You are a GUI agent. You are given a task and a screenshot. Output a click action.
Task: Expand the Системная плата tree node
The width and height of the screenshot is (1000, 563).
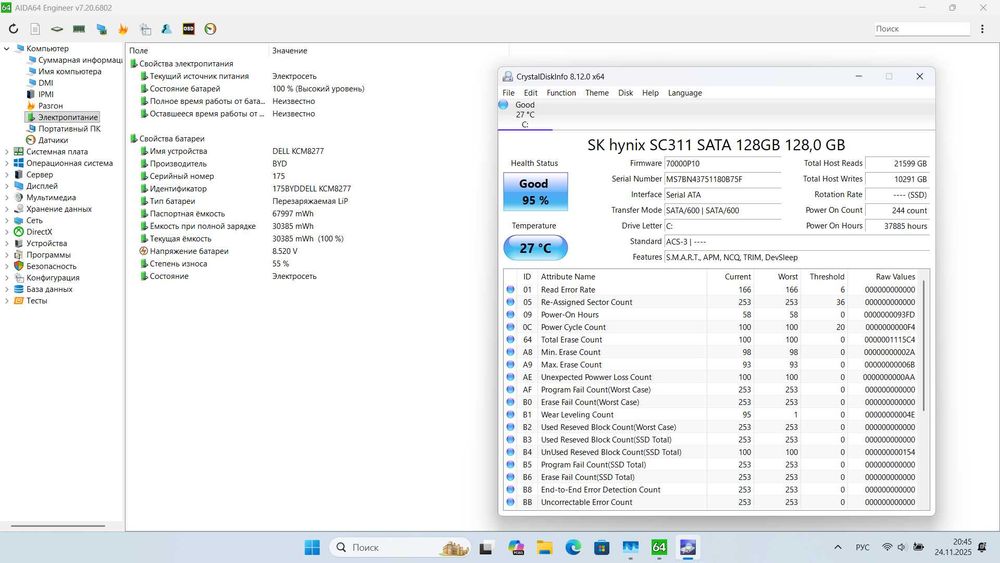(x=7, y=152)
